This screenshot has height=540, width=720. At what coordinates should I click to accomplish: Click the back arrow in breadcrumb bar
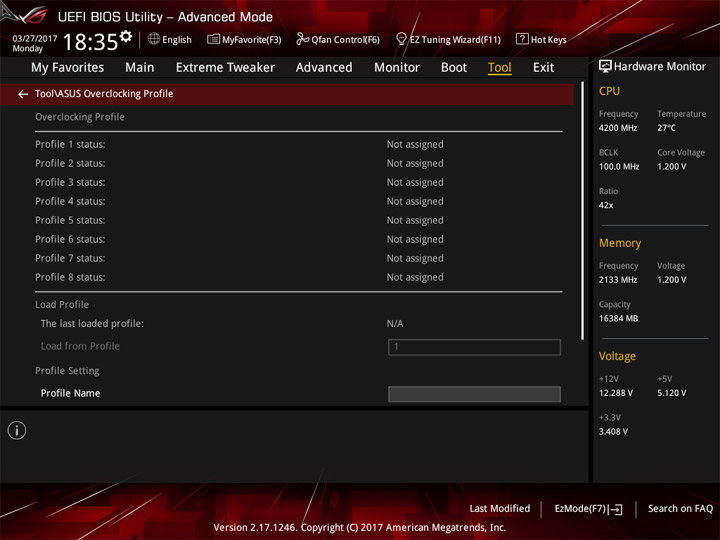click(23, 94)
